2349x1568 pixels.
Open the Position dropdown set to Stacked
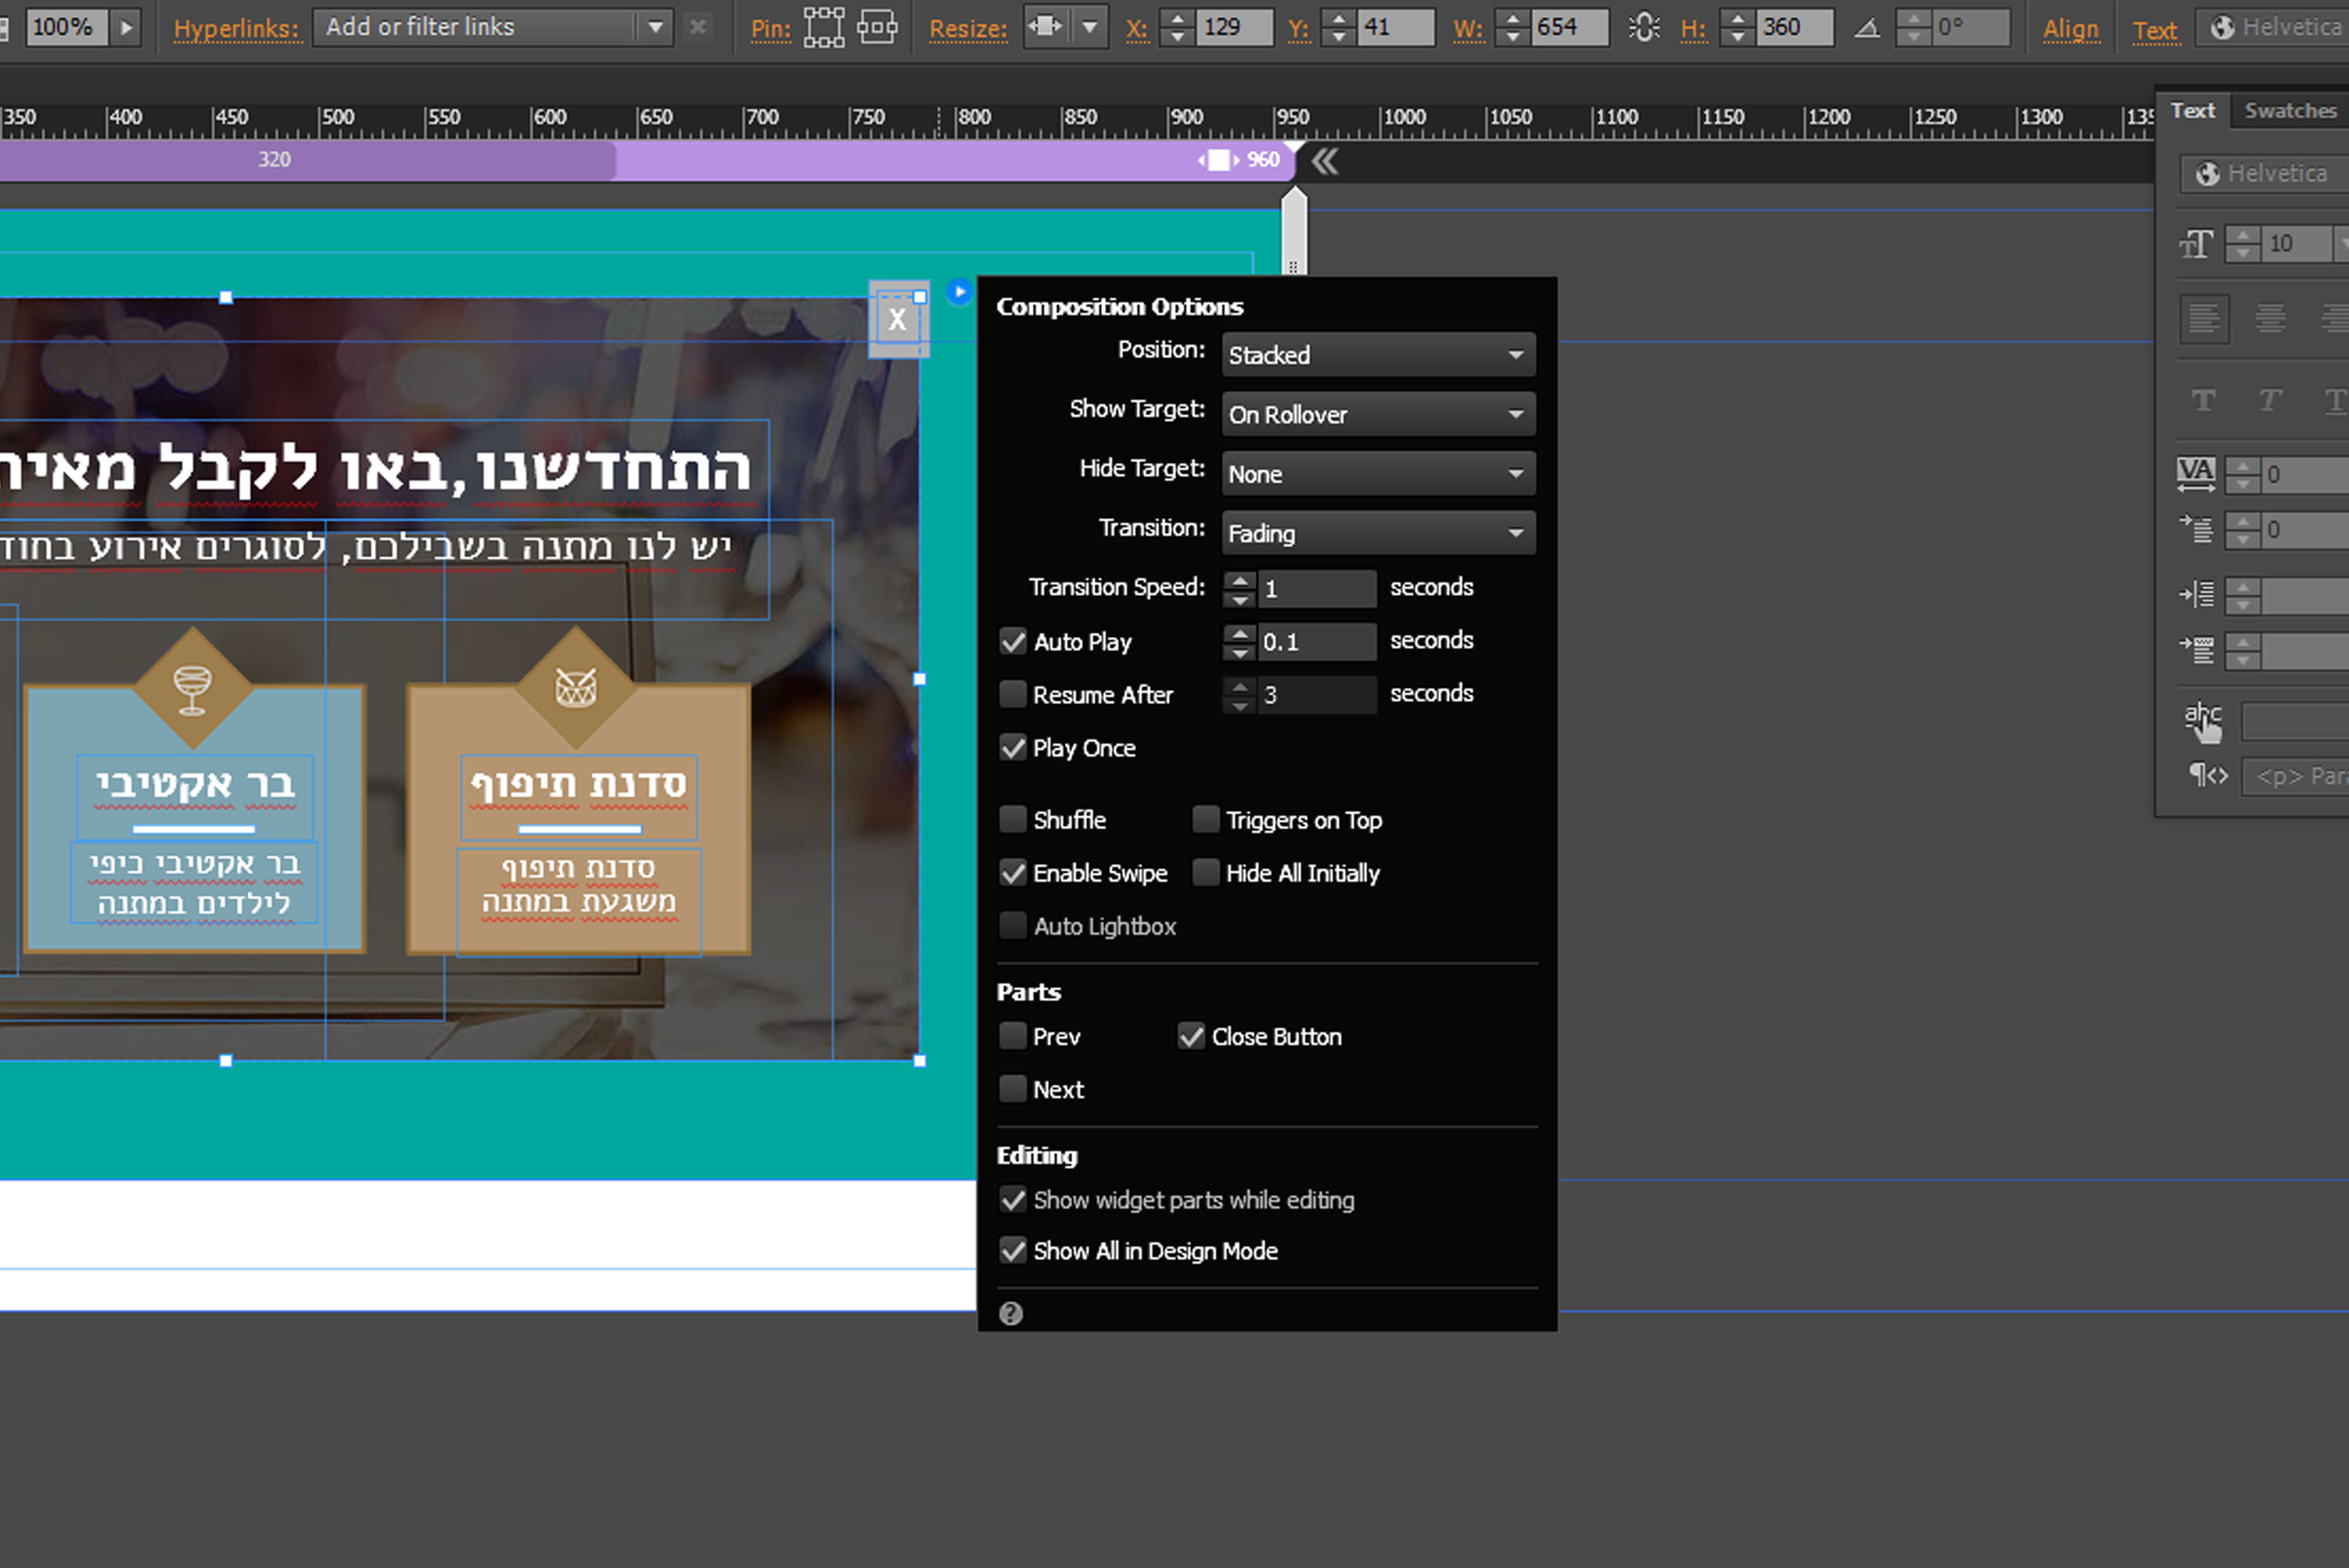pyautogui.click(x=1377, y=355)
